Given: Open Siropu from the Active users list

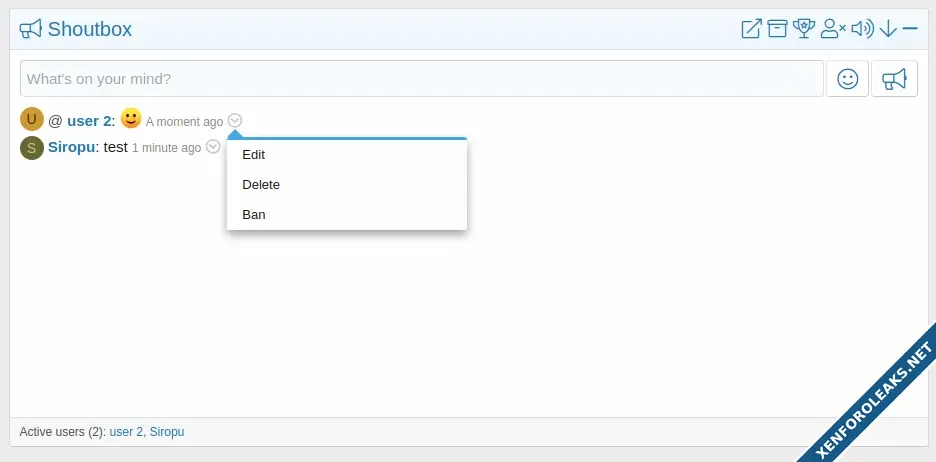Looking at the screenshot, I should click(x=167, y=432).
